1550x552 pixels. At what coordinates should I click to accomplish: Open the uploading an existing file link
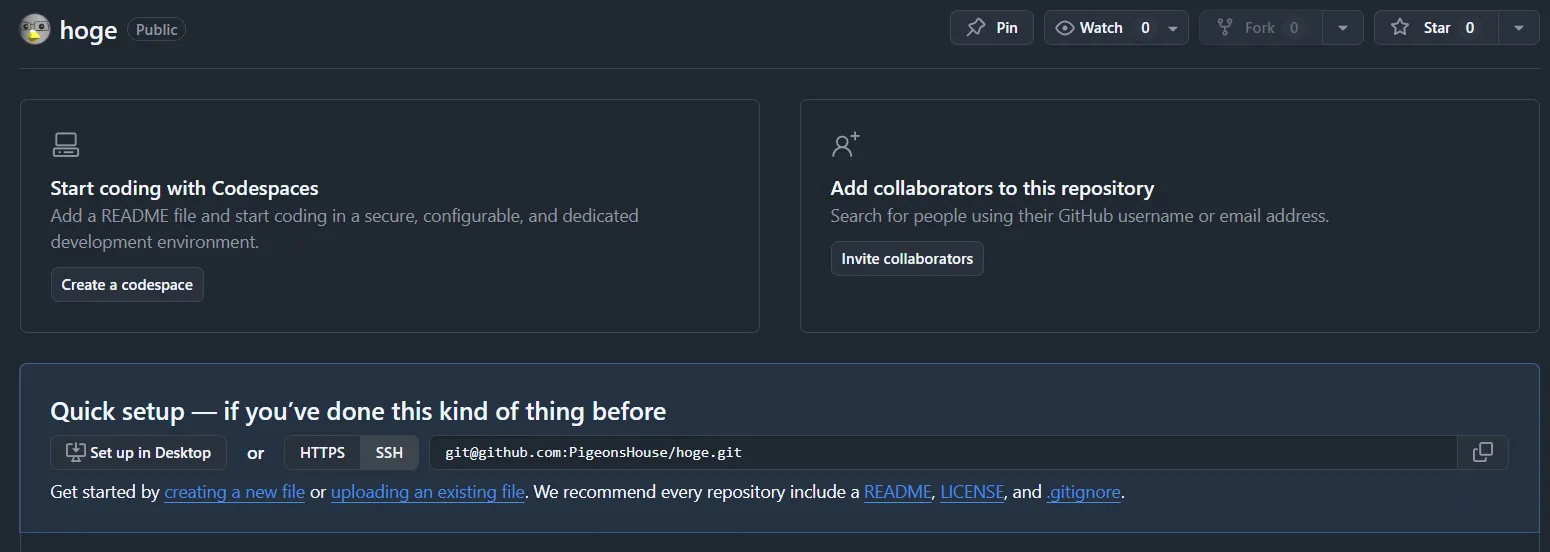tap(428, 492)
